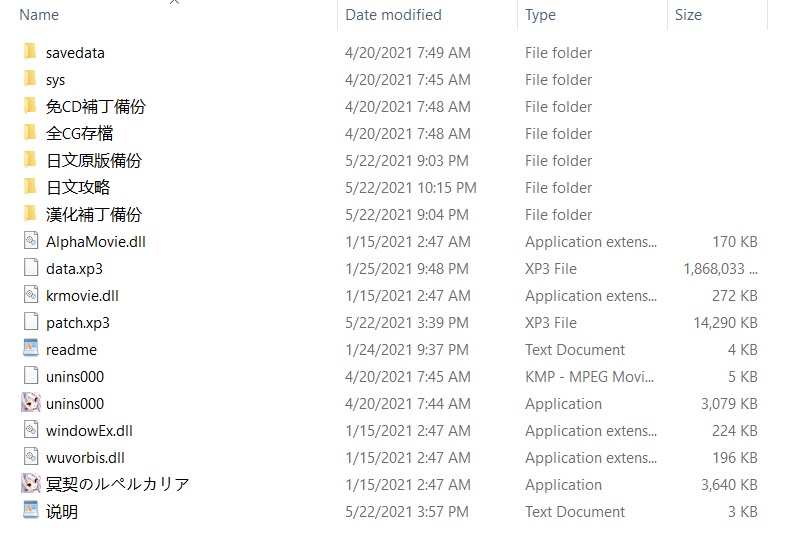Screen dimensions: 799x551
Task: Select the sys folder icon
Action: (31, 79)
